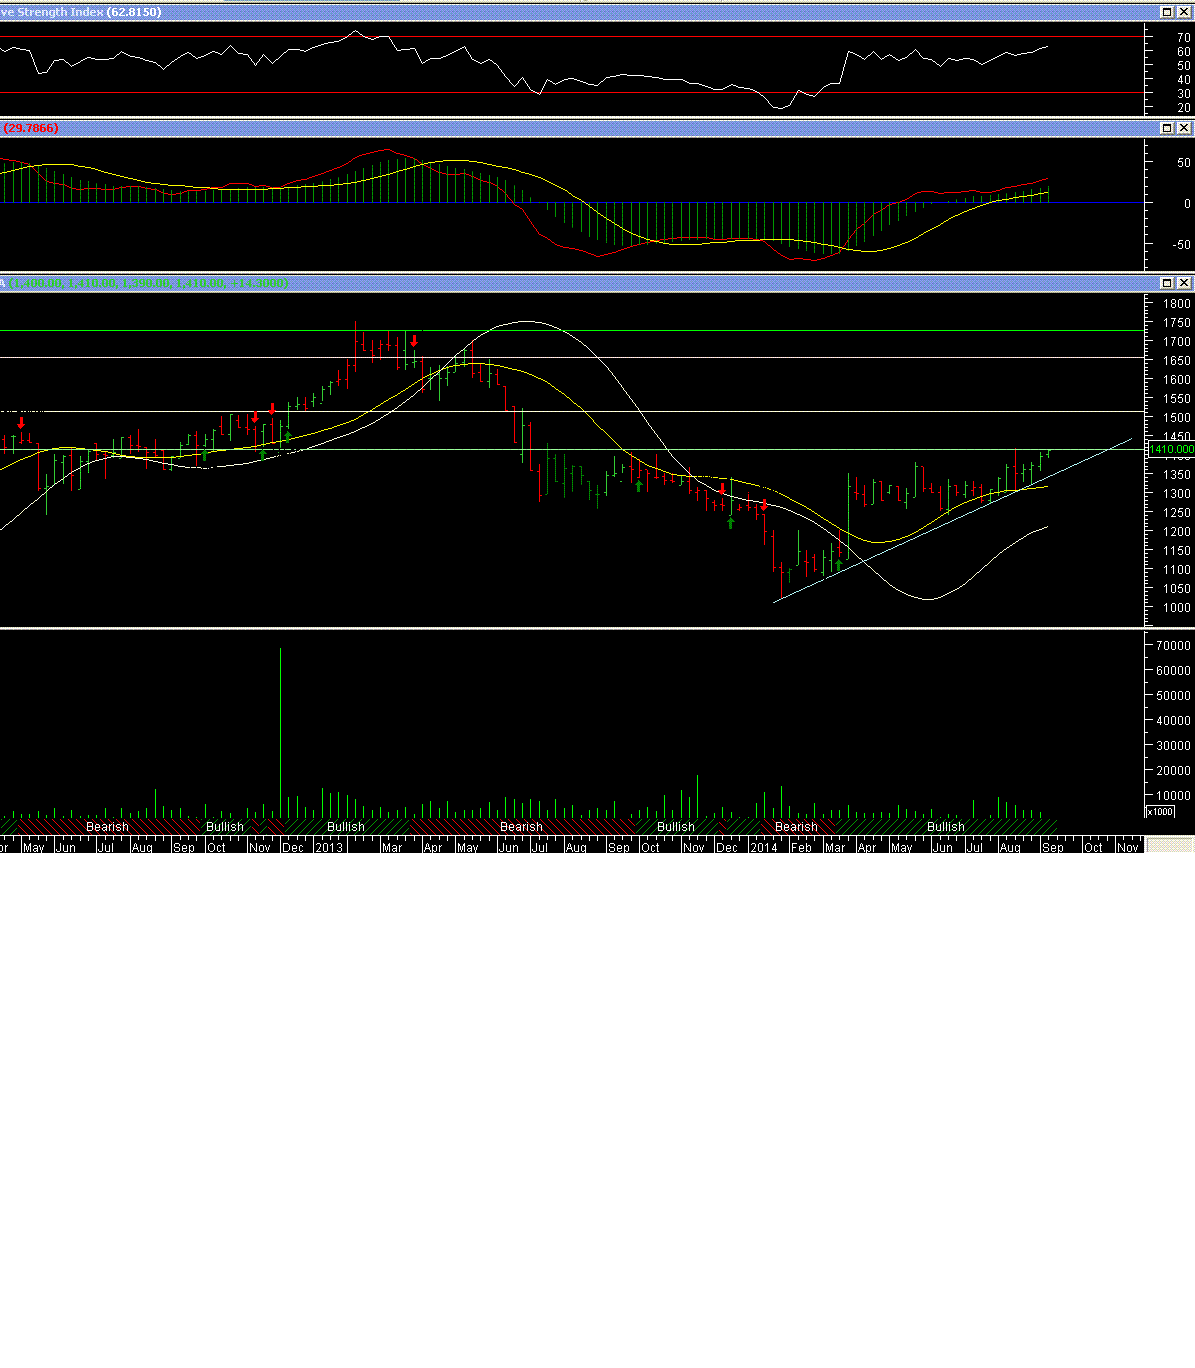The image size is (1195, 1368).
Task: Click the MACD value 29.7866 in title bar
Action: 31,128
